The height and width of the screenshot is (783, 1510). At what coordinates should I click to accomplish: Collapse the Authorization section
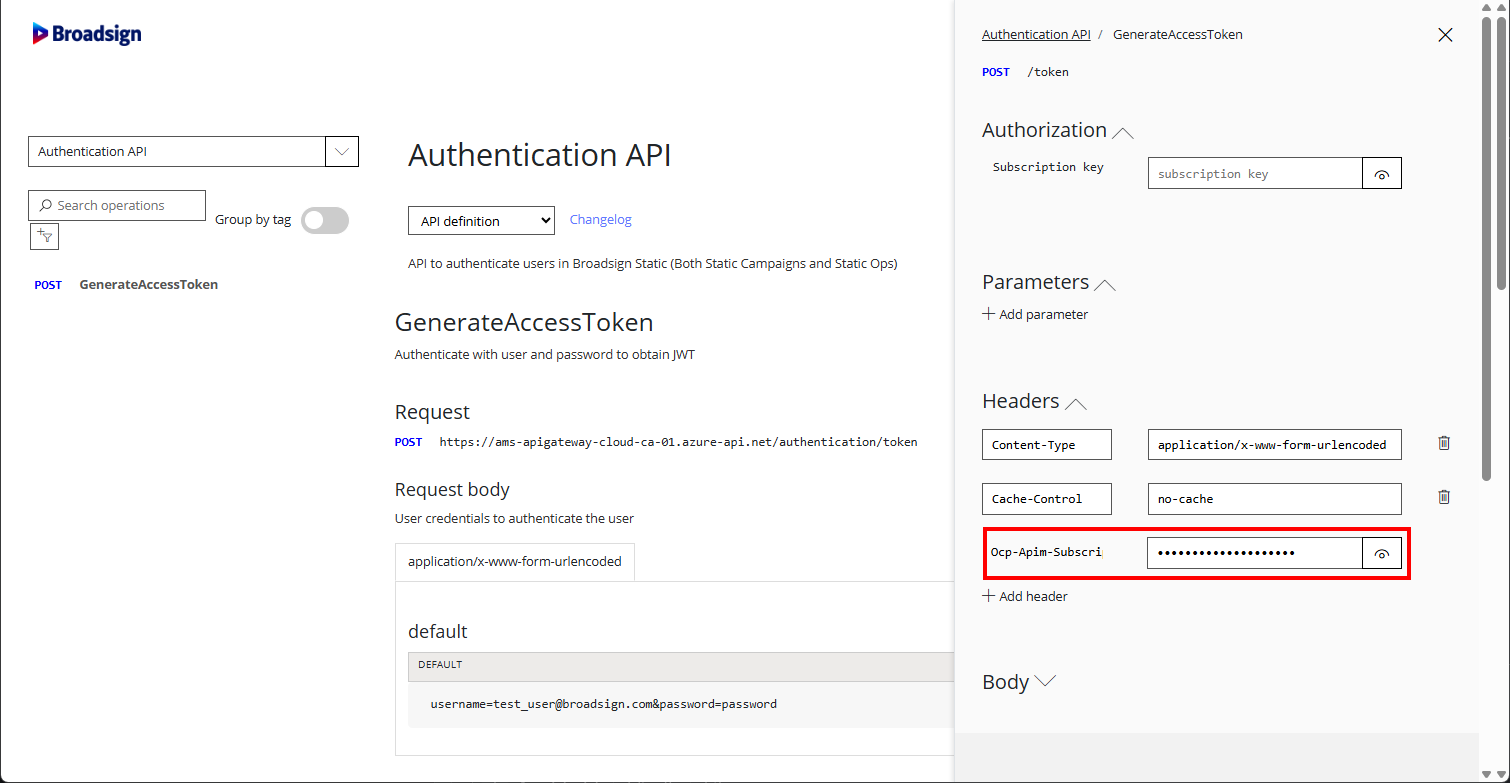click(1123, 132)
